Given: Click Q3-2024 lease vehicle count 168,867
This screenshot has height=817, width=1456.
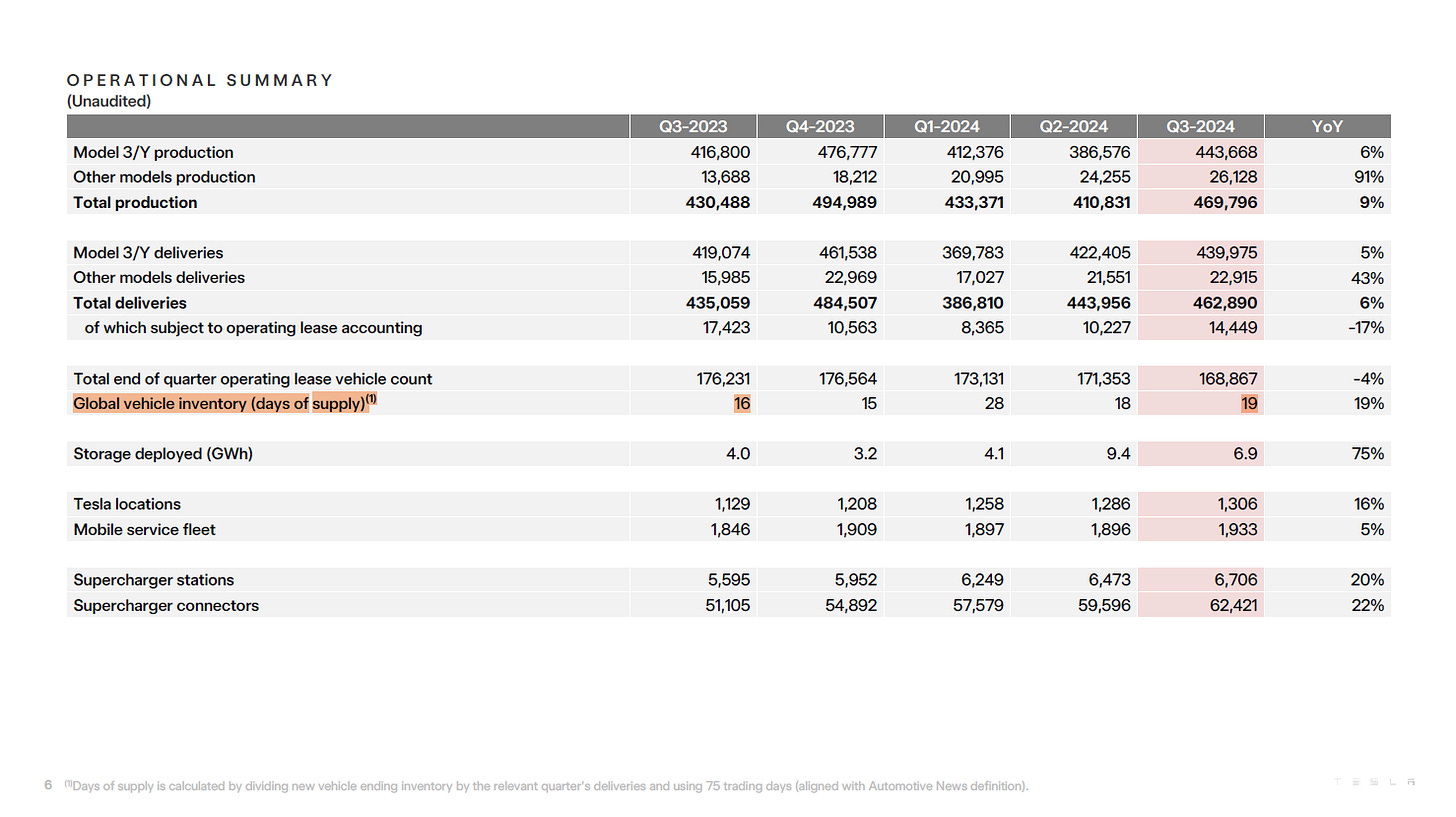Looking at the screenshot, I should pos(1226,379).
